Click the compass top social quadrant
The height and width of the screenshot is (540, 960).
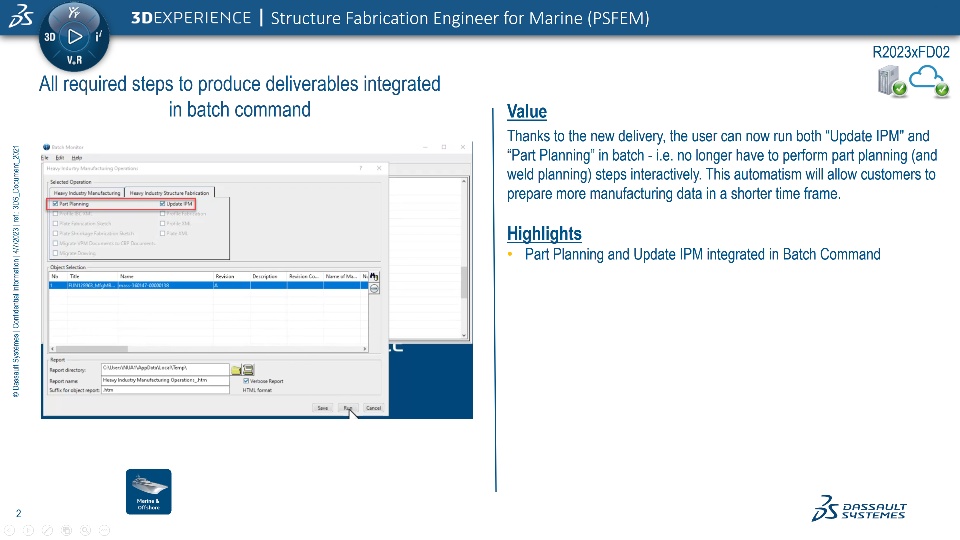[74, 12]
